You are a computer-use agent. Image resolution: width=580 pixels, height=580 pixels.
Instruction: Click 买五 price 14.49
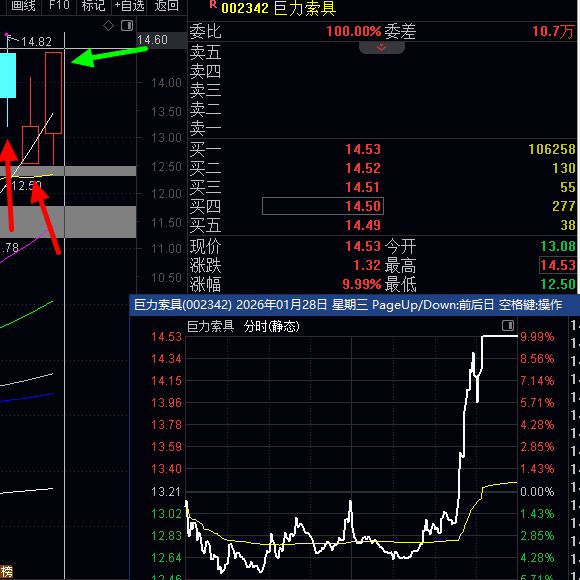(x=363, y=225)
